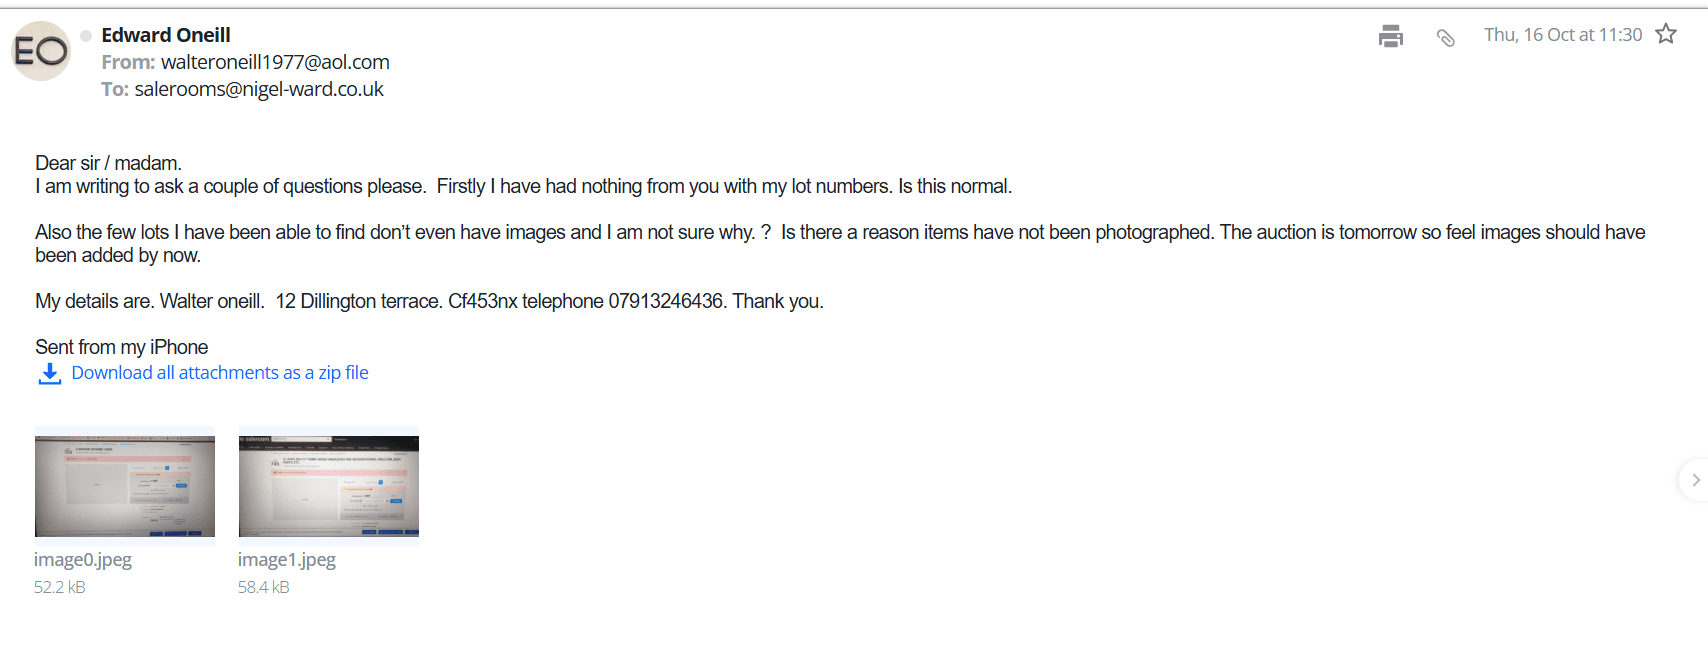Click the paperclip attachments icon
Image resolution: width=1708 pixels, height=653 pixels.
point(1445,38)
